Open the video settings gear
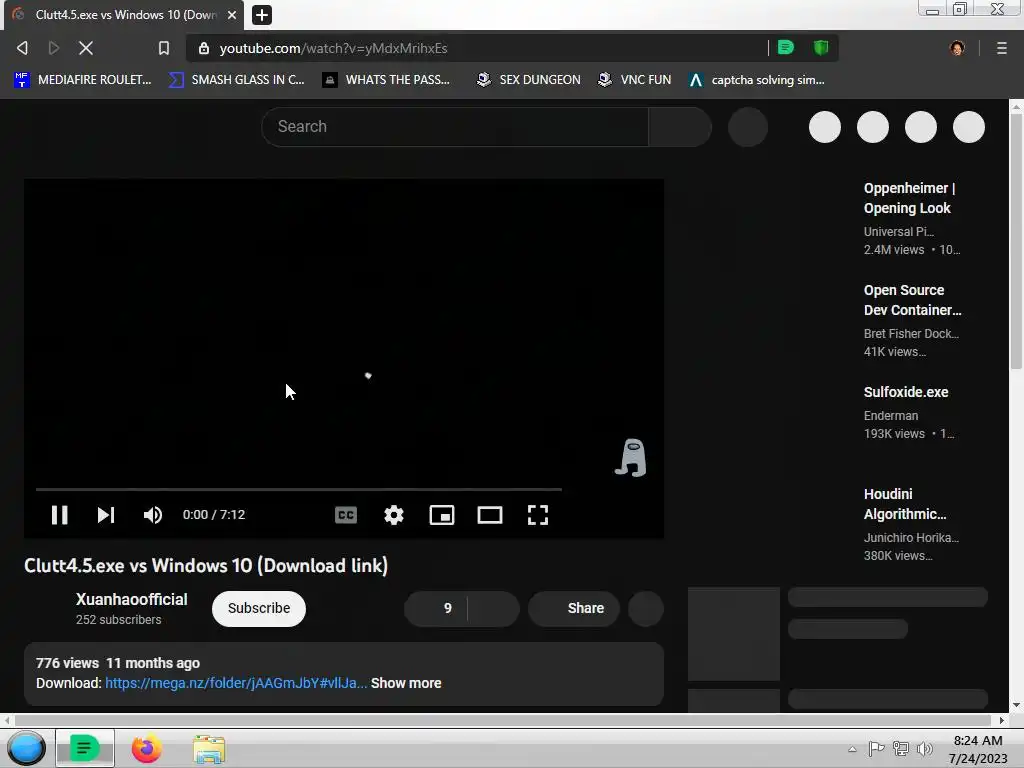1024x768 pixels. coord(394,515)
